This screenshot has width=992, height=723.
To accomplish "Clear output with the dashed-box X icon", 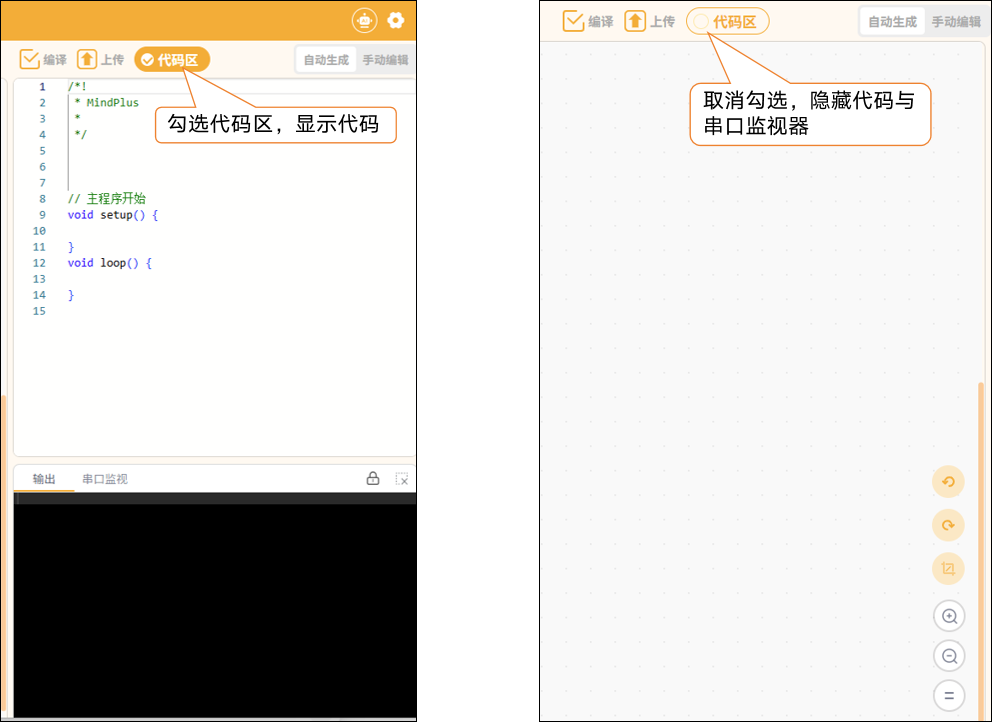I will coord(402,479).
